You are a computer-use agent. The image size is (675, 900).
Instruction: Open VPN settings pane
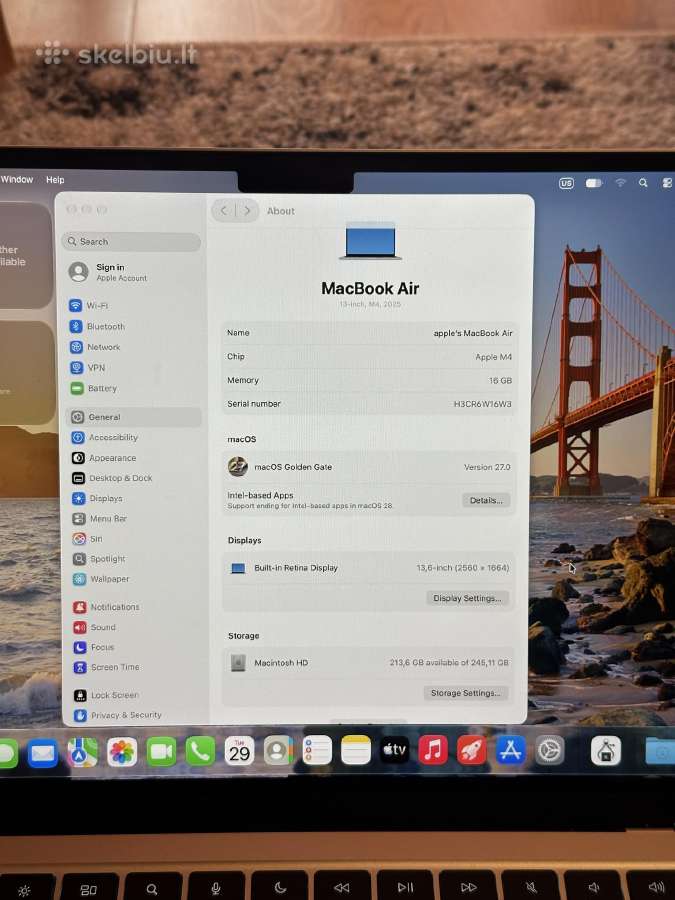coord(87,367)
